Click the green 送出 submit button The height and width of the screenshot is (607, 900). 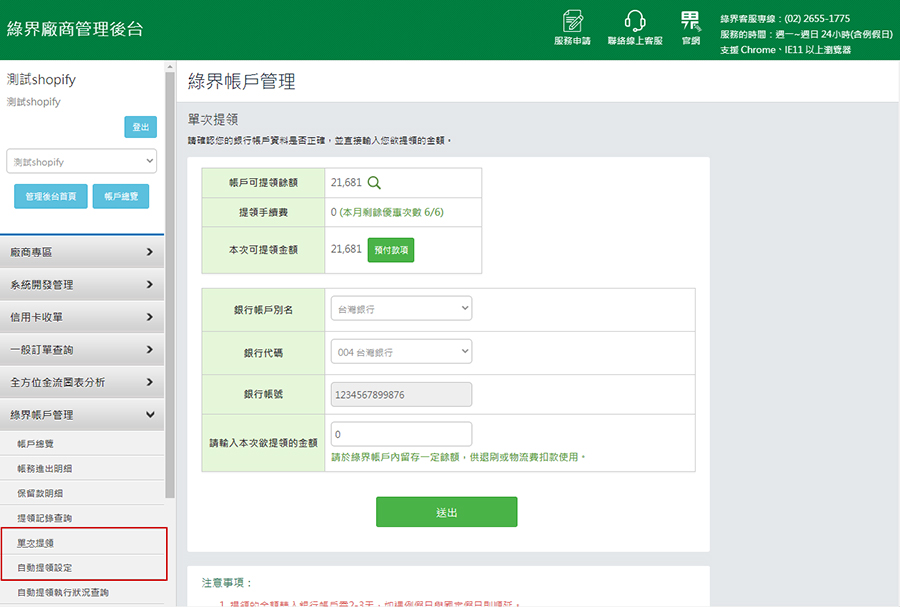(446, 512)
